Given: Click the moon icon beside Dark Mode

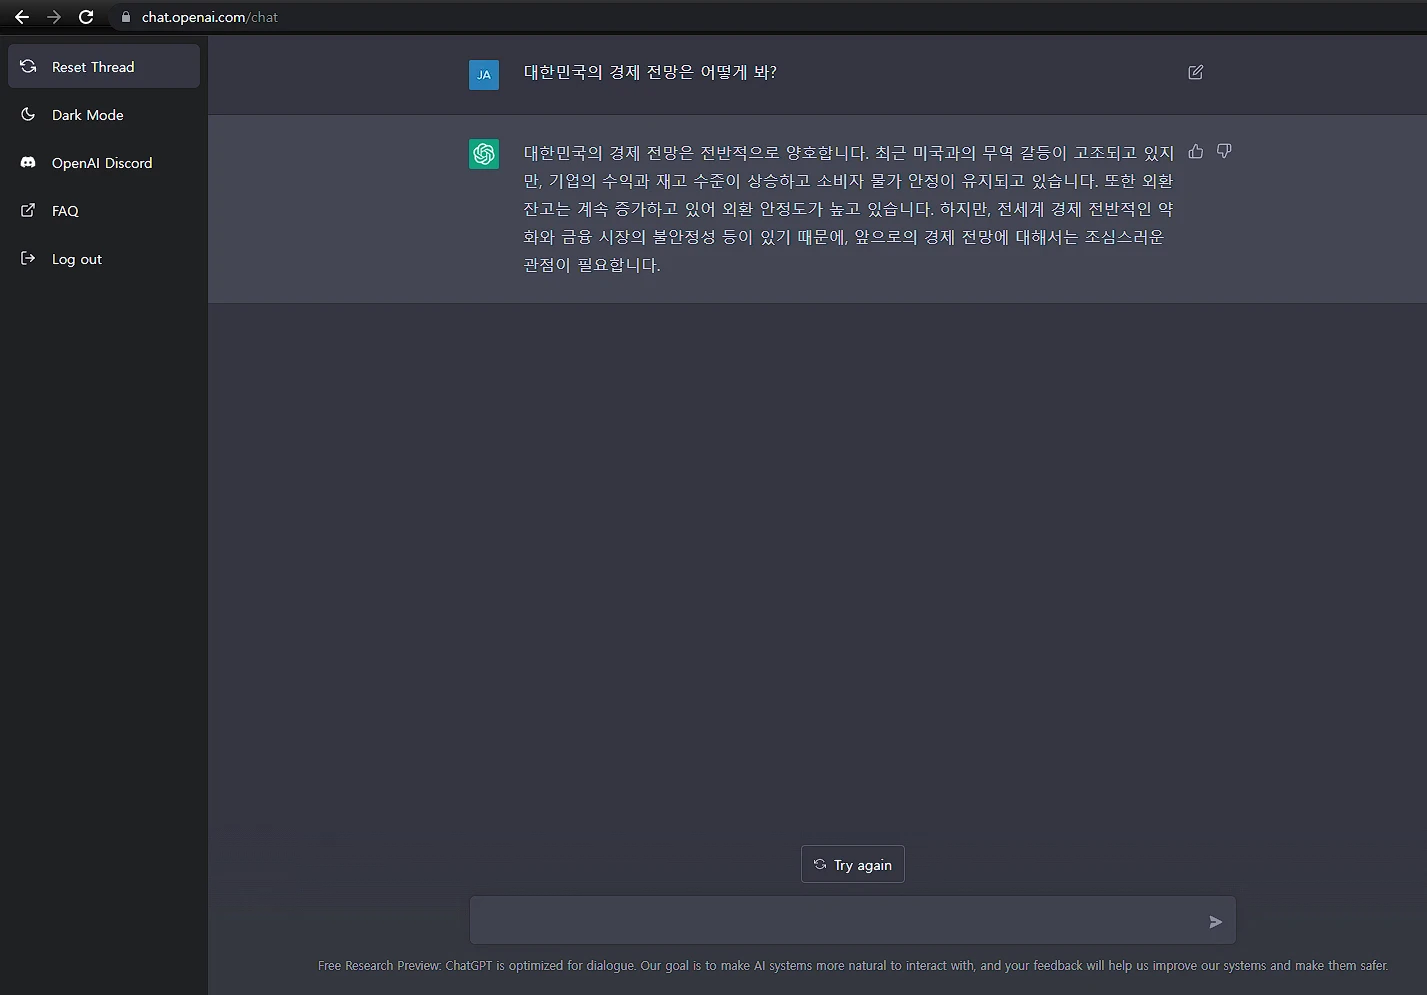Looking at the screenshot, I should tap(27, 114).
